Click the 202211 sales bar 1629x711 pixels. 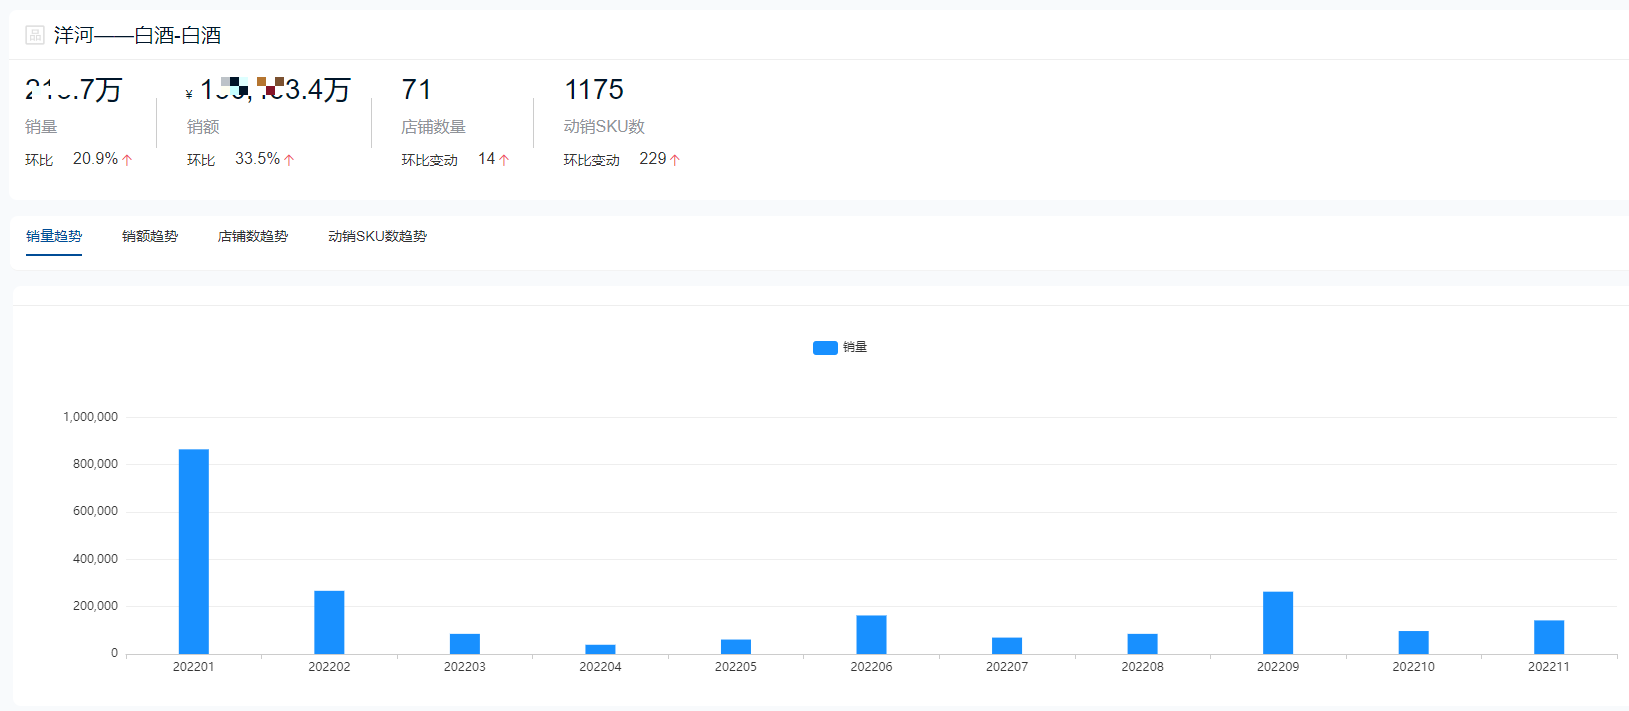[x=1549, y=637]
